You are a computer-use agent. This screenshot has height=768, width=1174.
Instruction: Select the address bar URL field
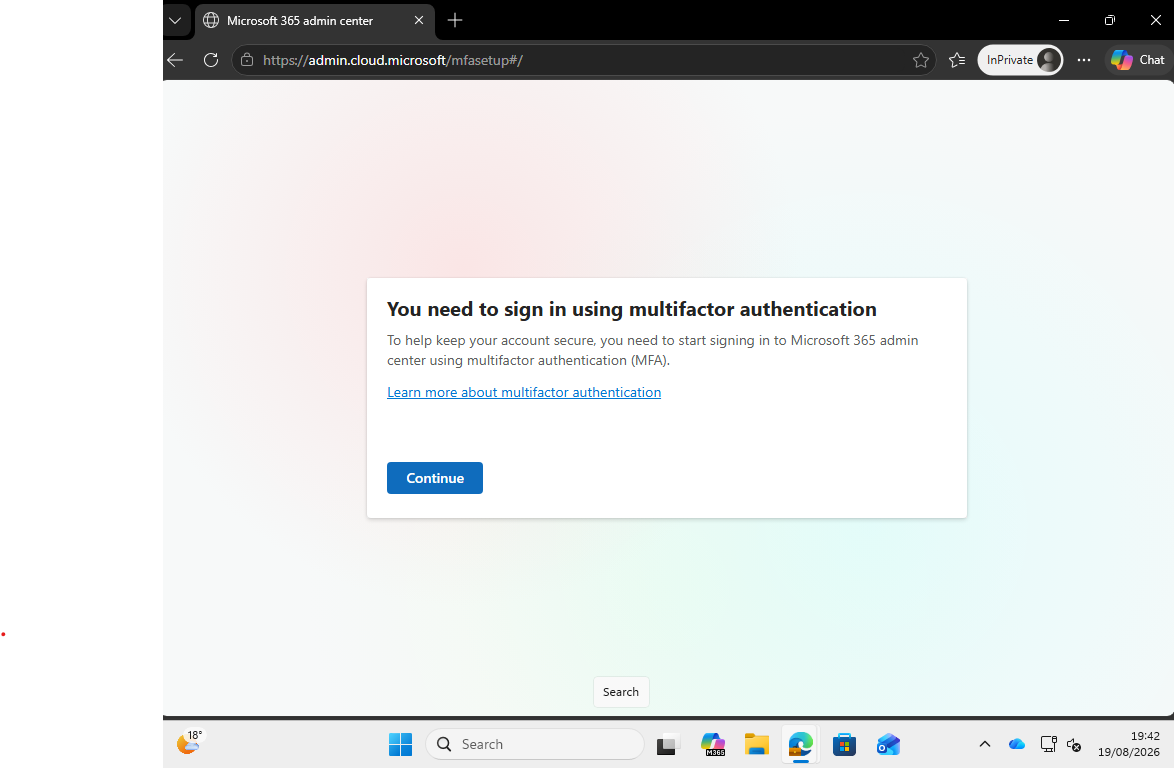click(584, 60)
